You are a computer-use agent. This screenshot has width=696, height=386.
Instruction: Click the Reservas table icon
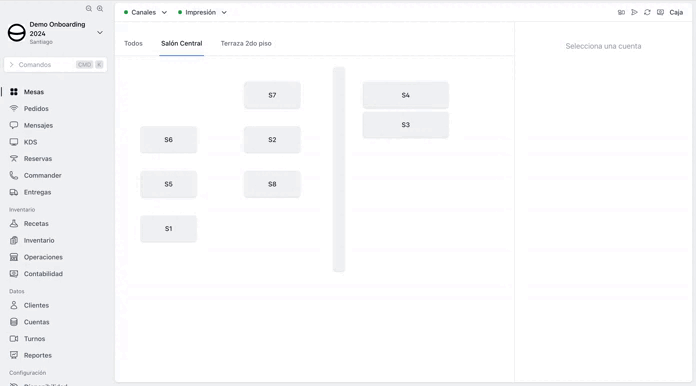(x=14, y=158)
